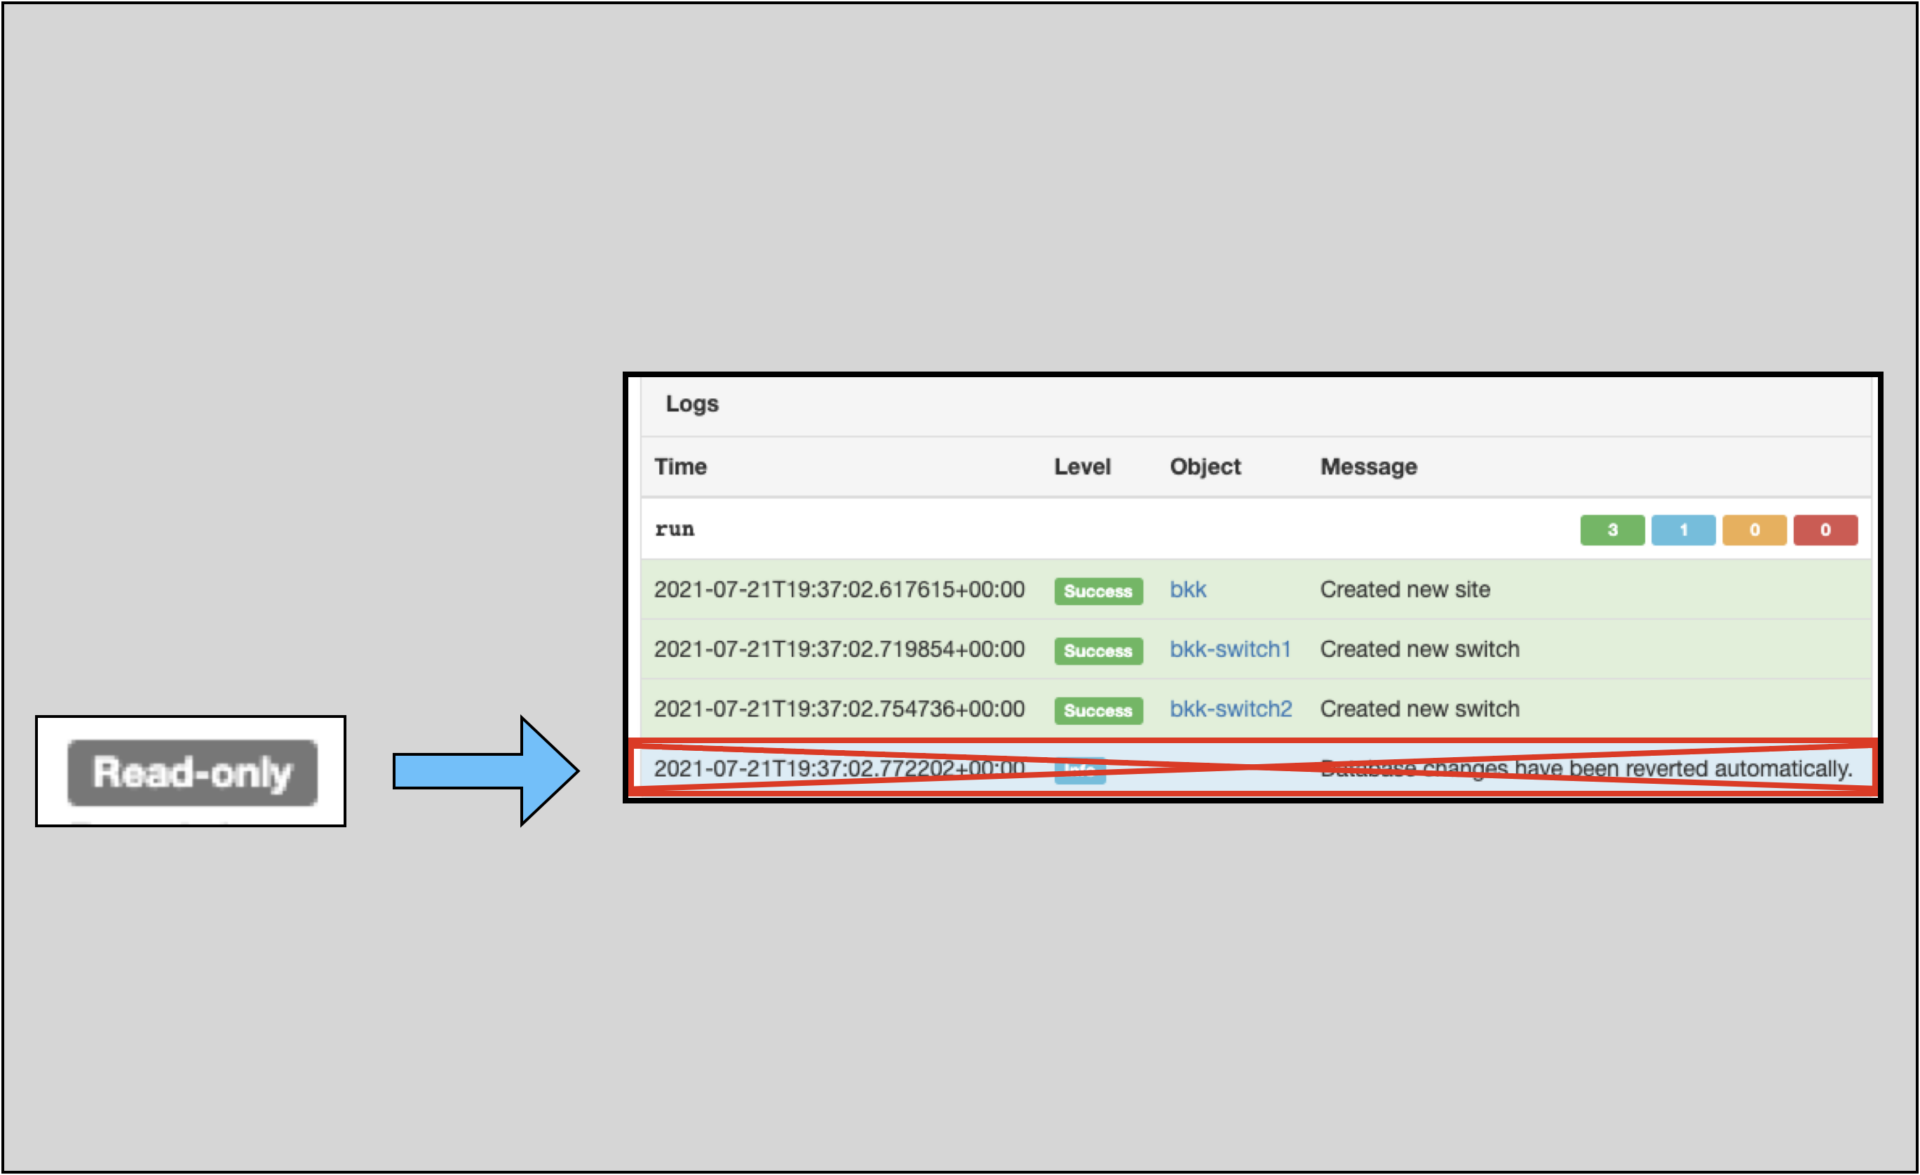The height and width of the screenshot is (1175, 1920).
Task: Click the red failure count badge showing 0
Action: (x=1825, y=530)
